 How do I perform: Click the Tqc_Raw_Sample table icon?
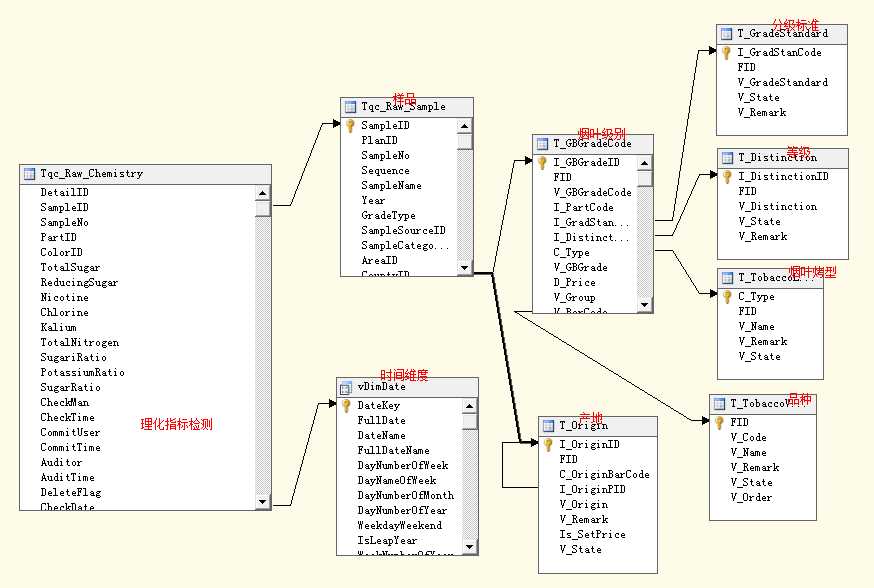(x=350, y=107)
